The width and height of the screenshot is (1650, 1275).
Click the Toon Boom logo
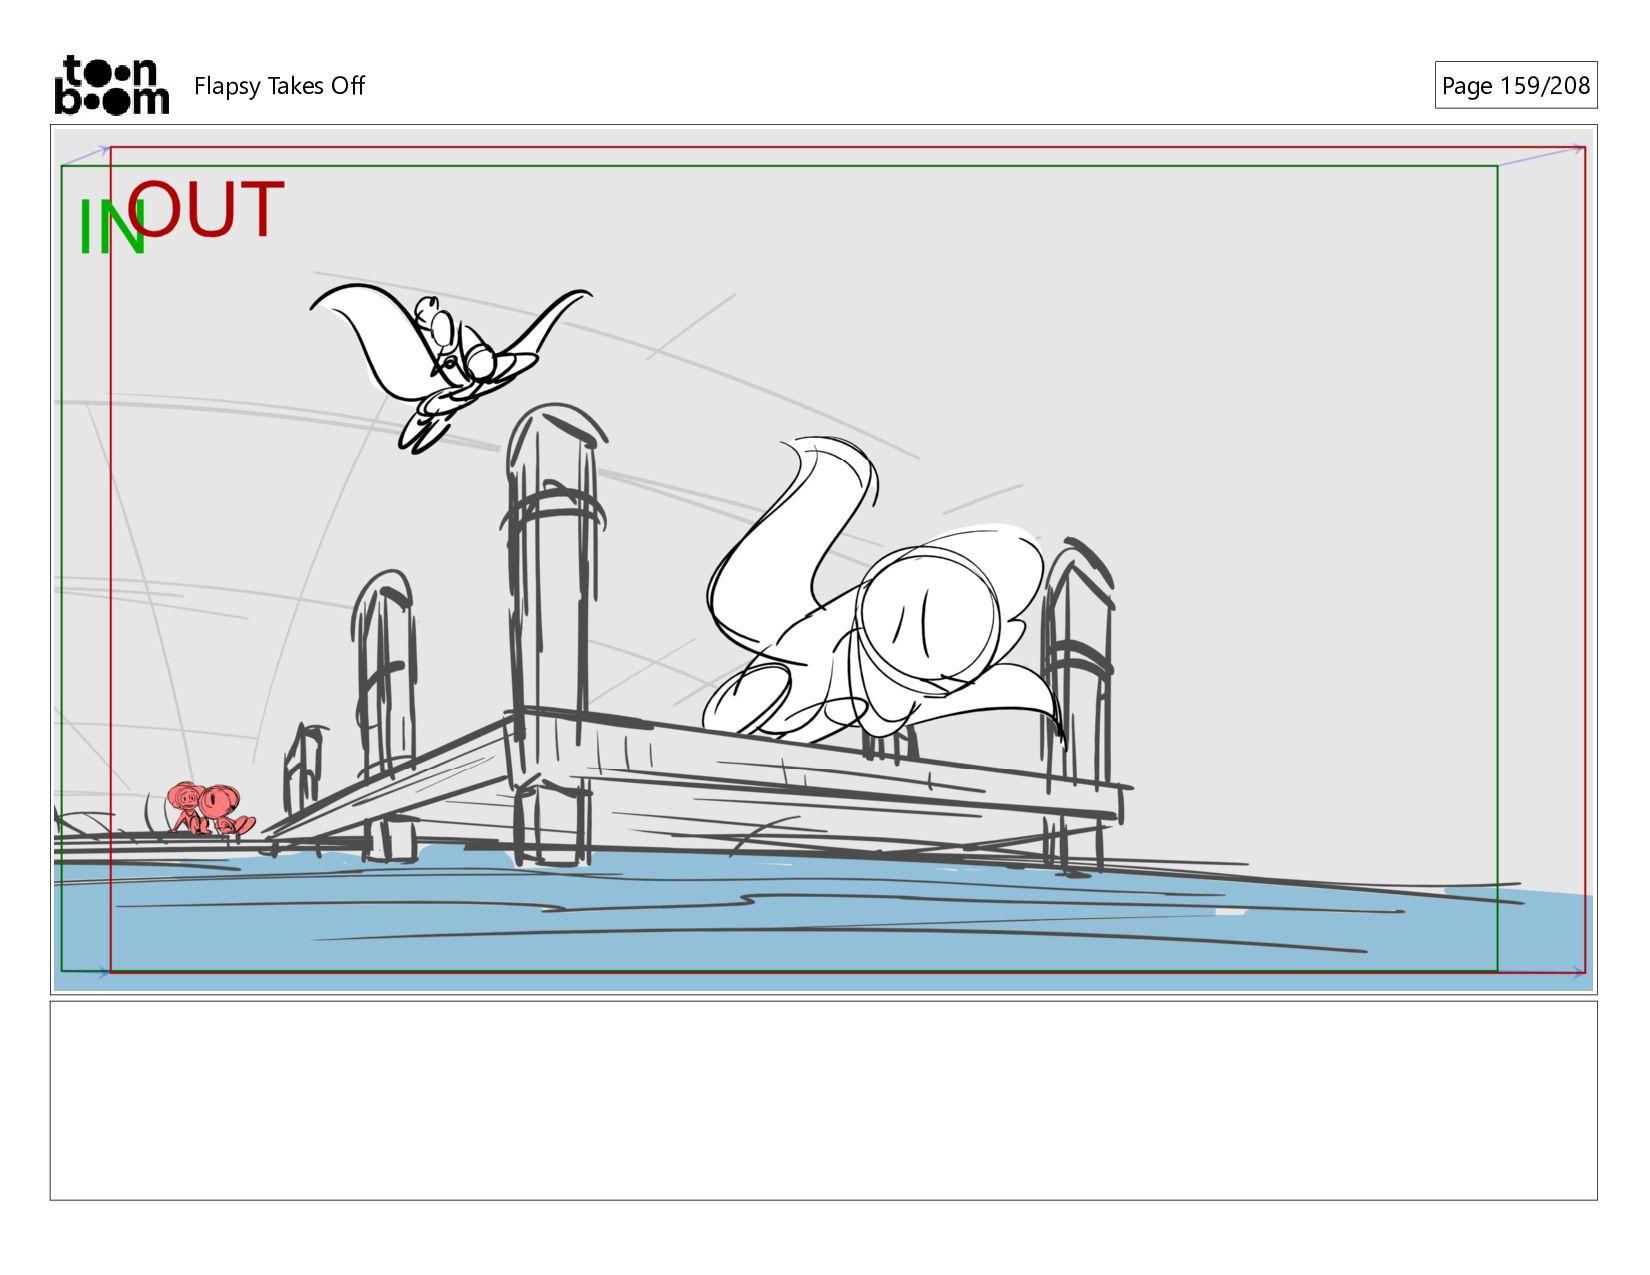pos(111,85)
